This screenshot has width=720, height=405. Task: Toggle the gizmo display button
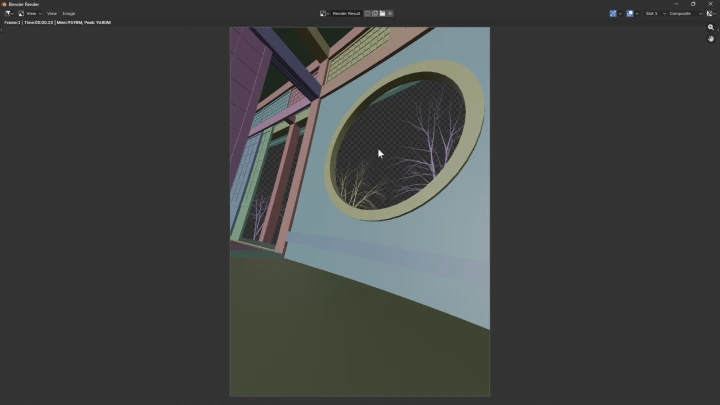tap(613, 14)
